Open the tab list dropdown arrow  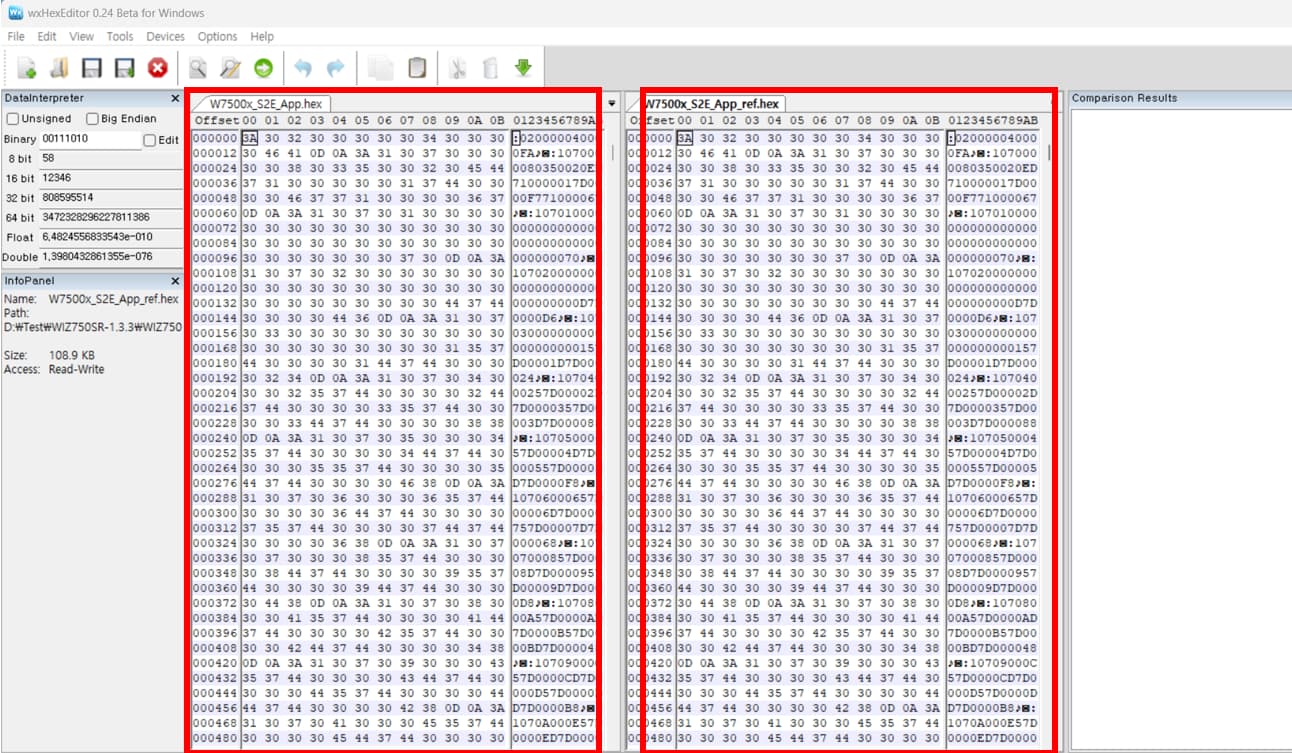(x=611, y=103)
